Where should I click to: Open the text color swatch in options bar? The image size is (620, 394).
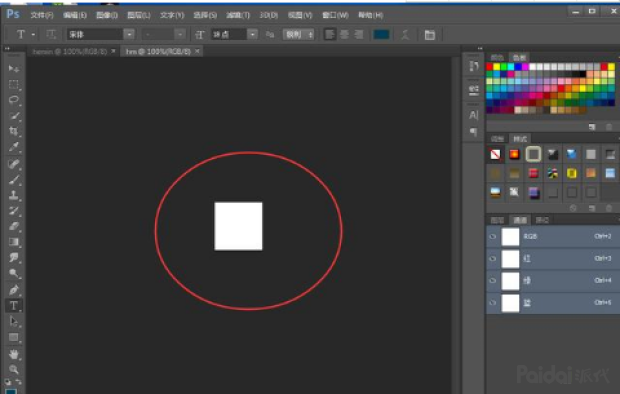(381, 35)
